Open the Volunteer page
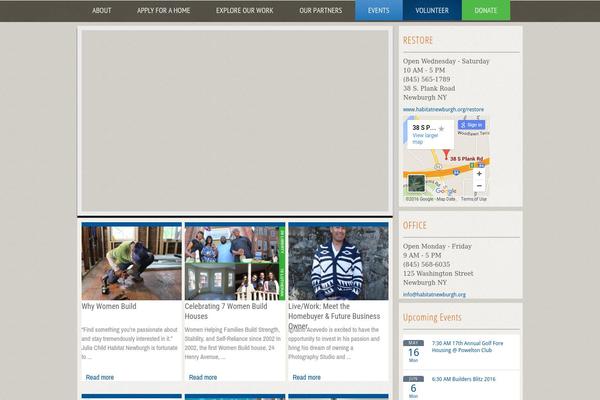 (432, 10)
